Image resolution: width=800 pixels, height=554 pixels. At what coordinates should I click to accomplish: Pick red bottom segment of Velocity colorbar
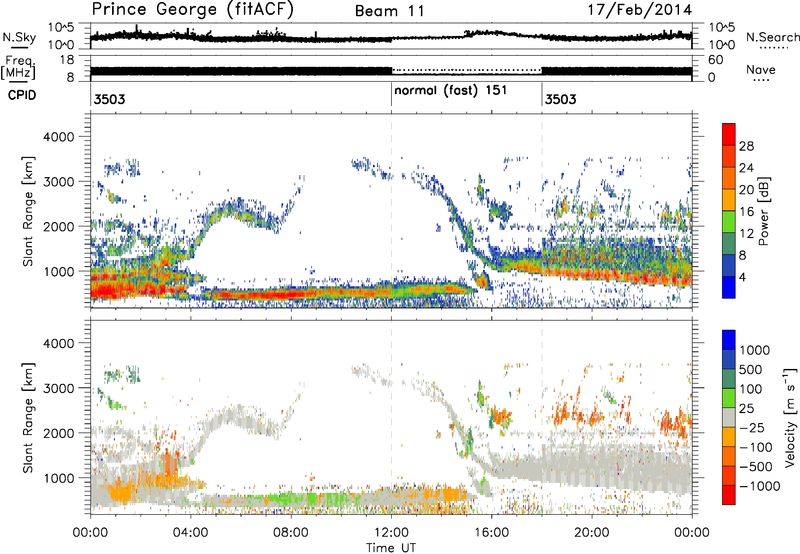[729, 495]
